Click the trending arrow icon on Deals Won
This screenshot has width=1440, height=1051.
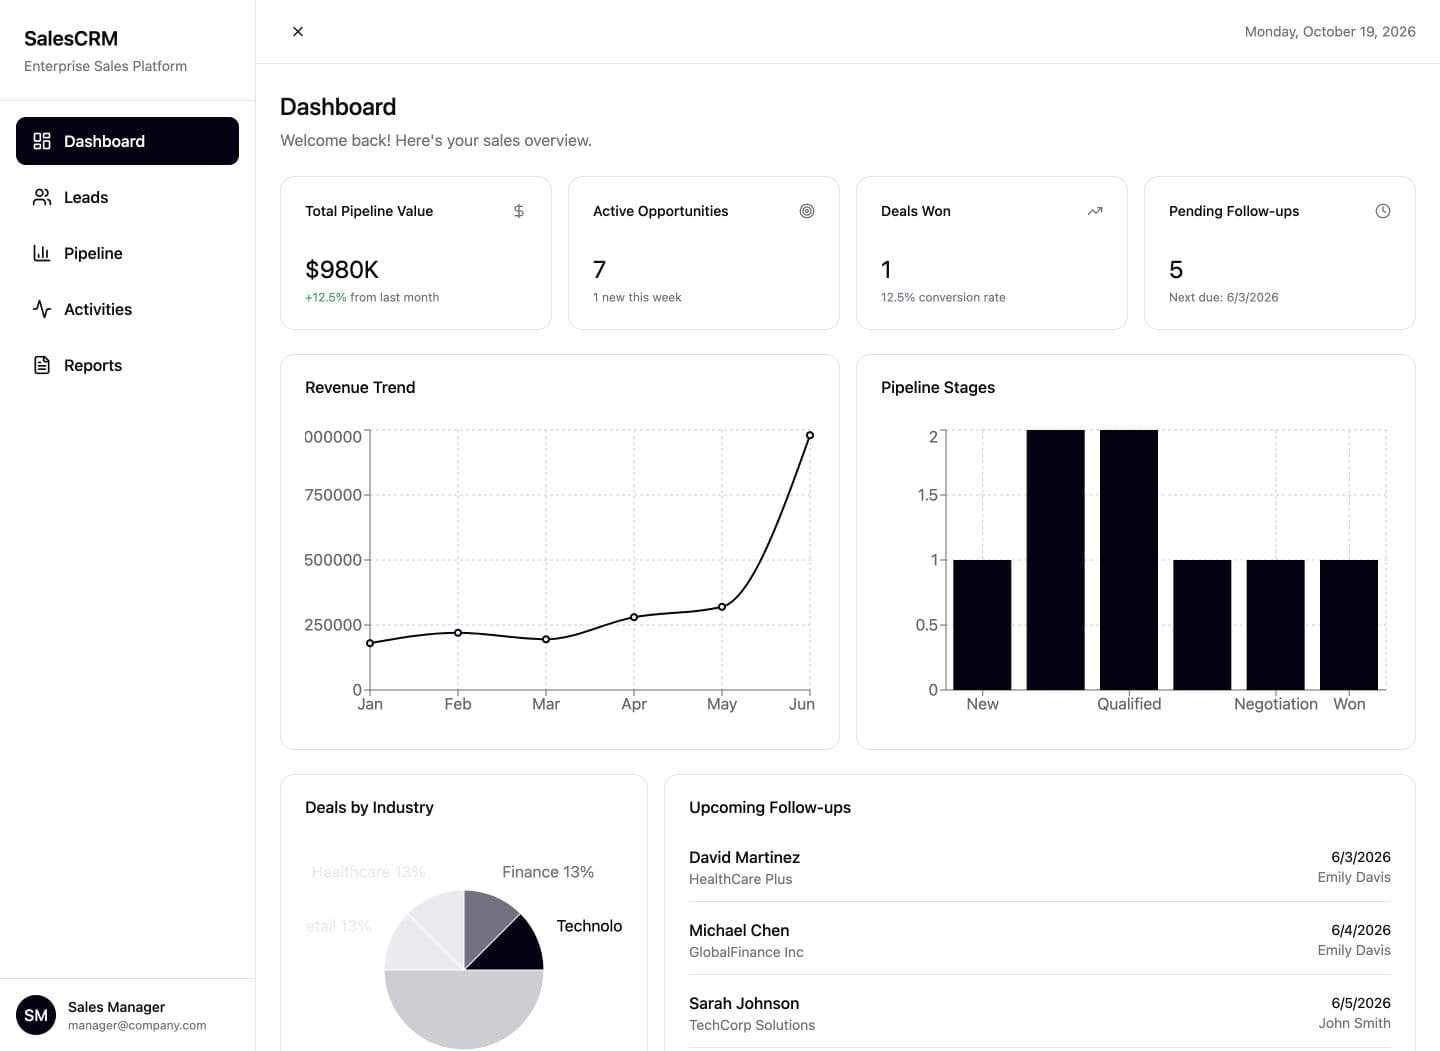(x=1095, y=211)
